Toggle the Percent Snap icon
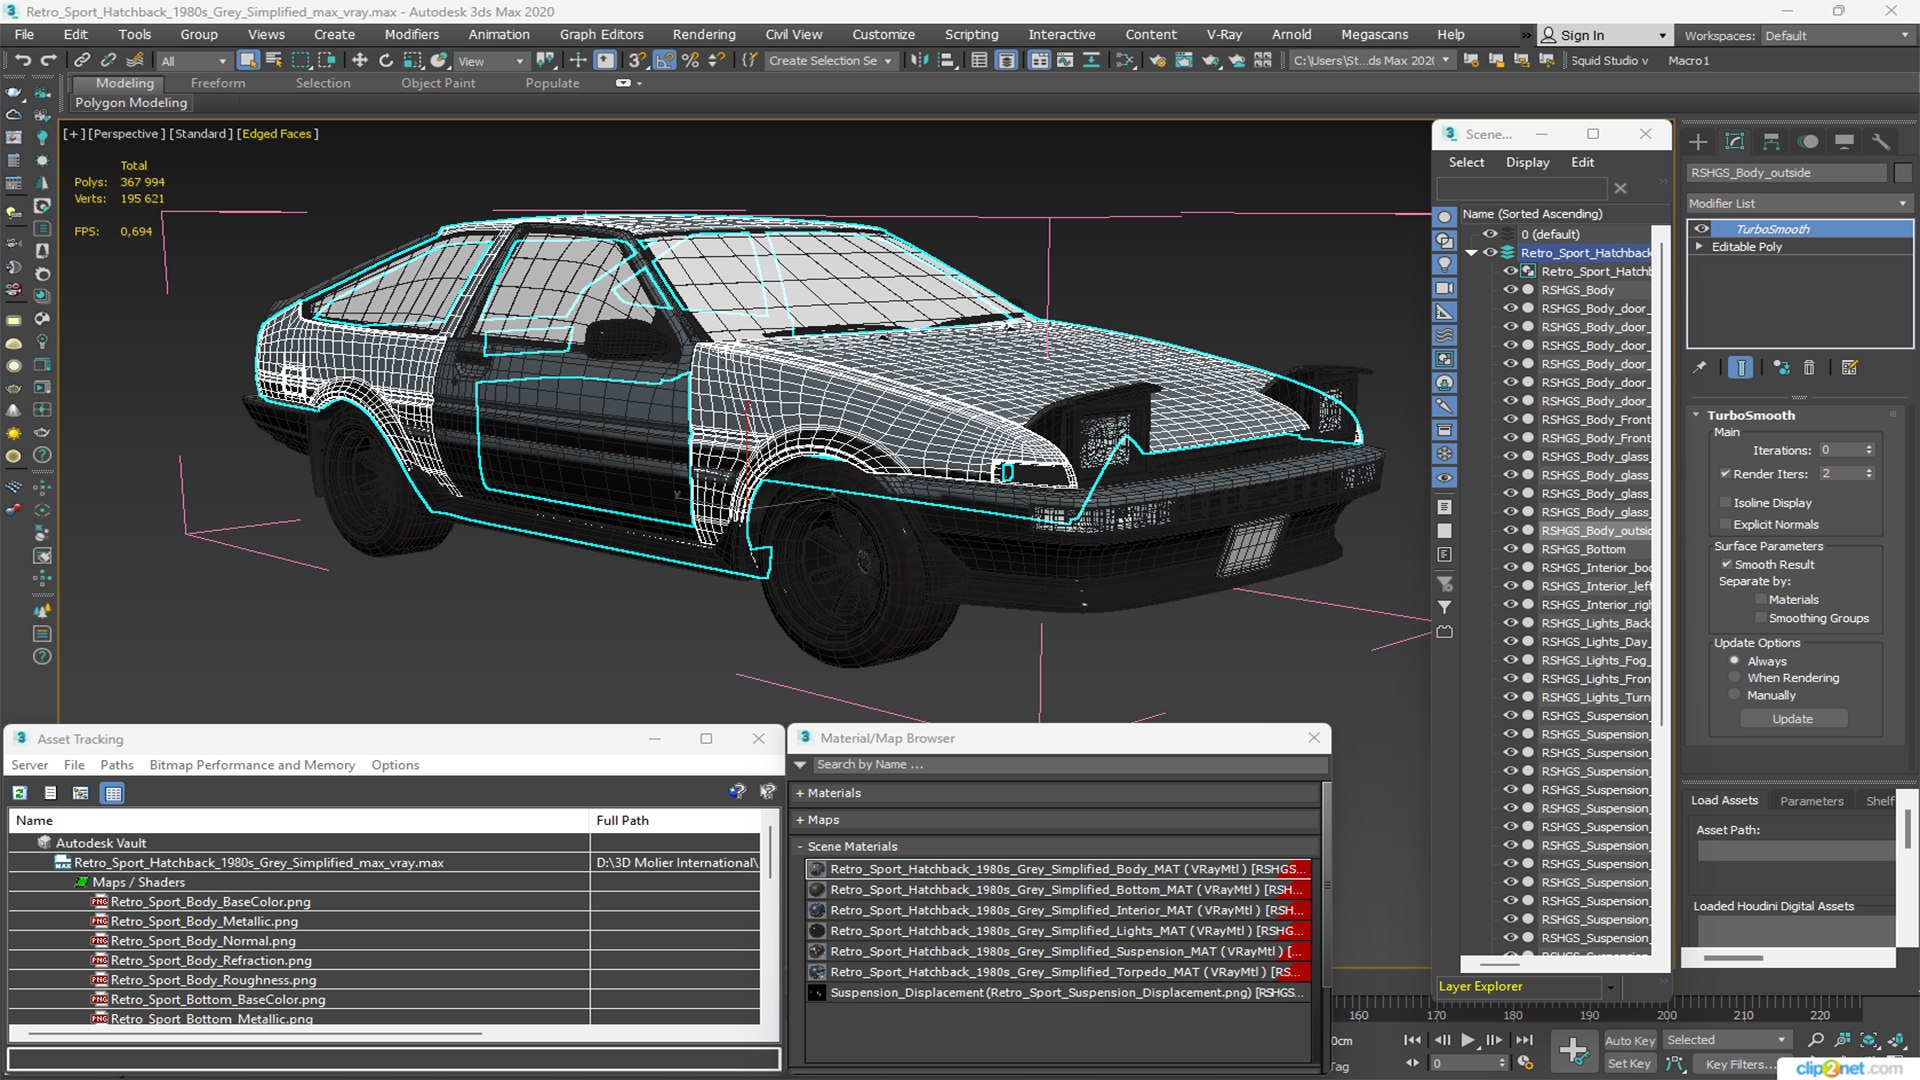The width and height of the screenshot is (1920, 1080). (690, 61)
